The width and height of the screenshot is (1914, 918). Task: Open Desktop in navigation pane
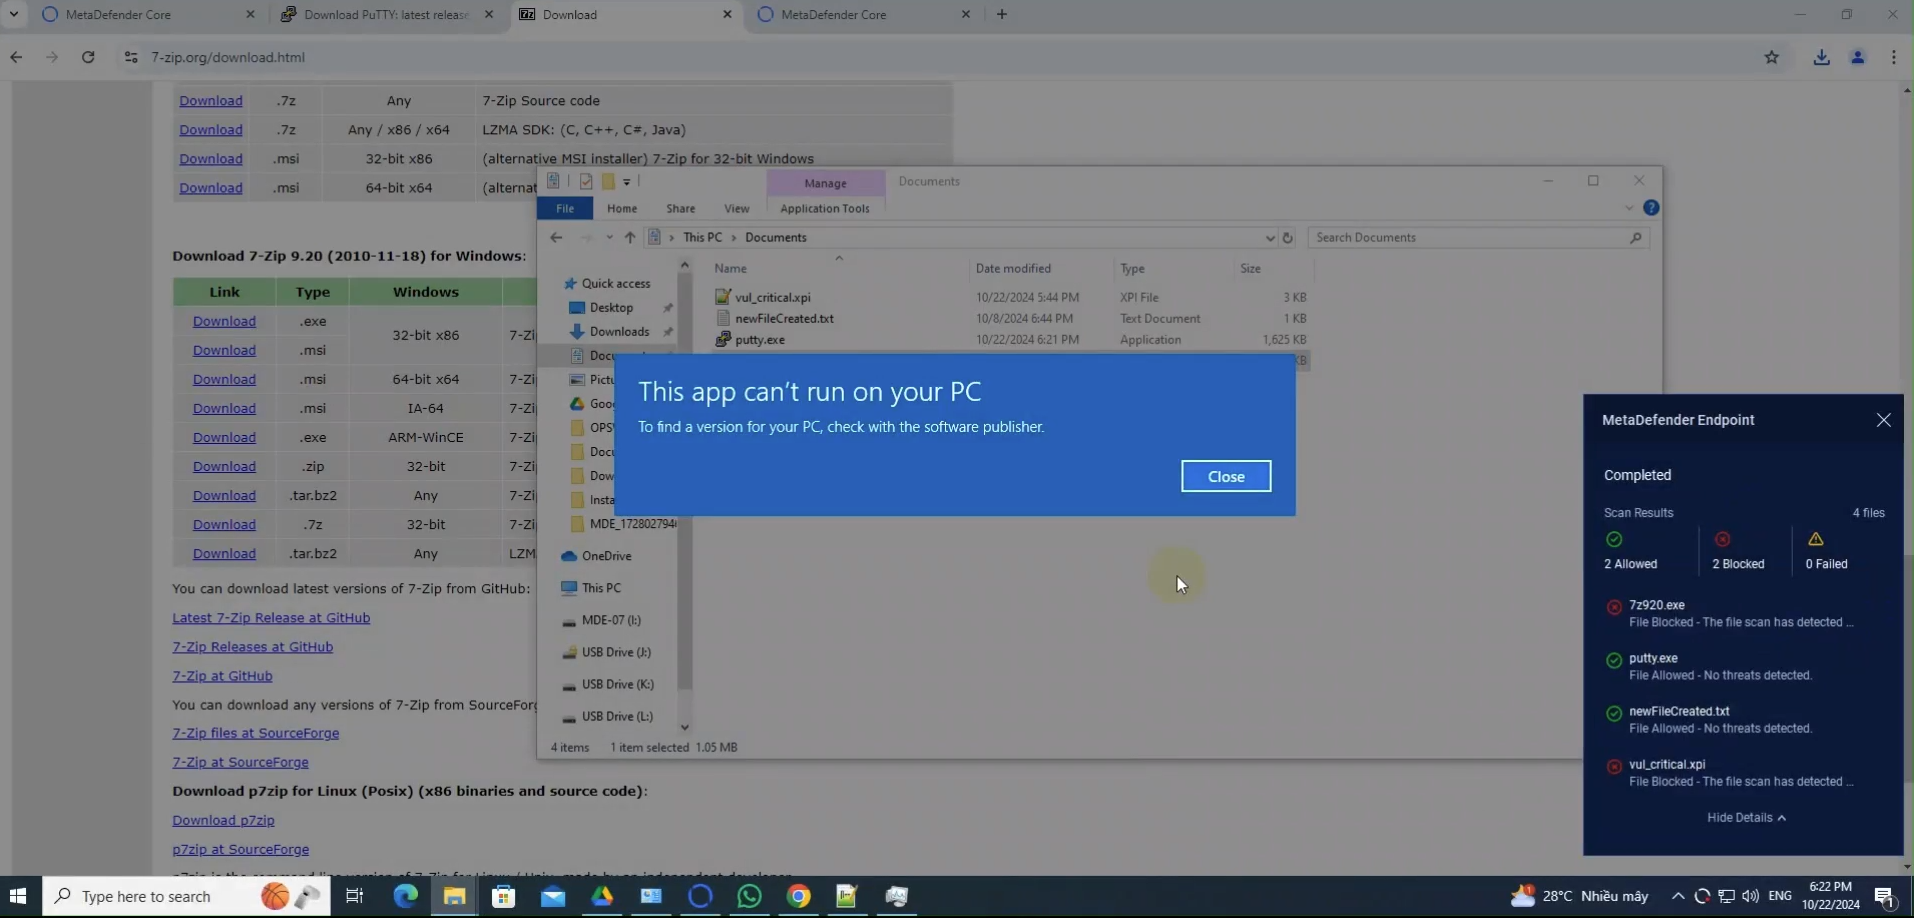[611, 307]
